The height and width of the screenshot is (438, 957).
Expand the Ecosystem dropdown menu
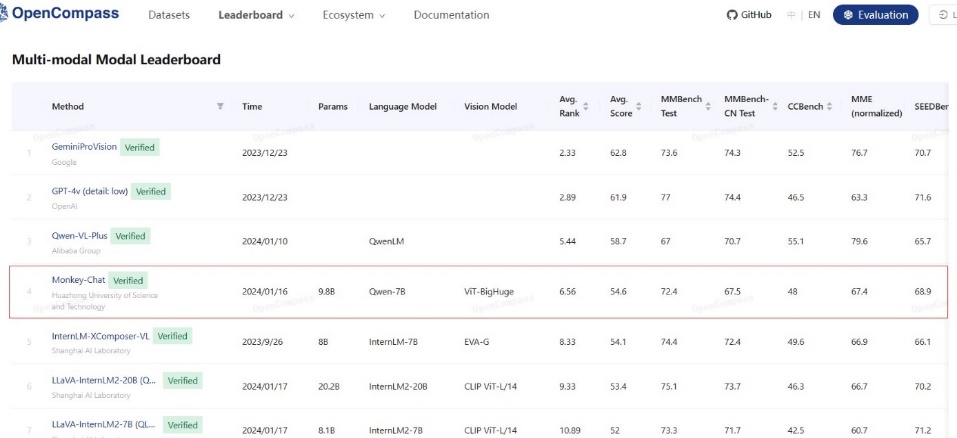point(354,15)
